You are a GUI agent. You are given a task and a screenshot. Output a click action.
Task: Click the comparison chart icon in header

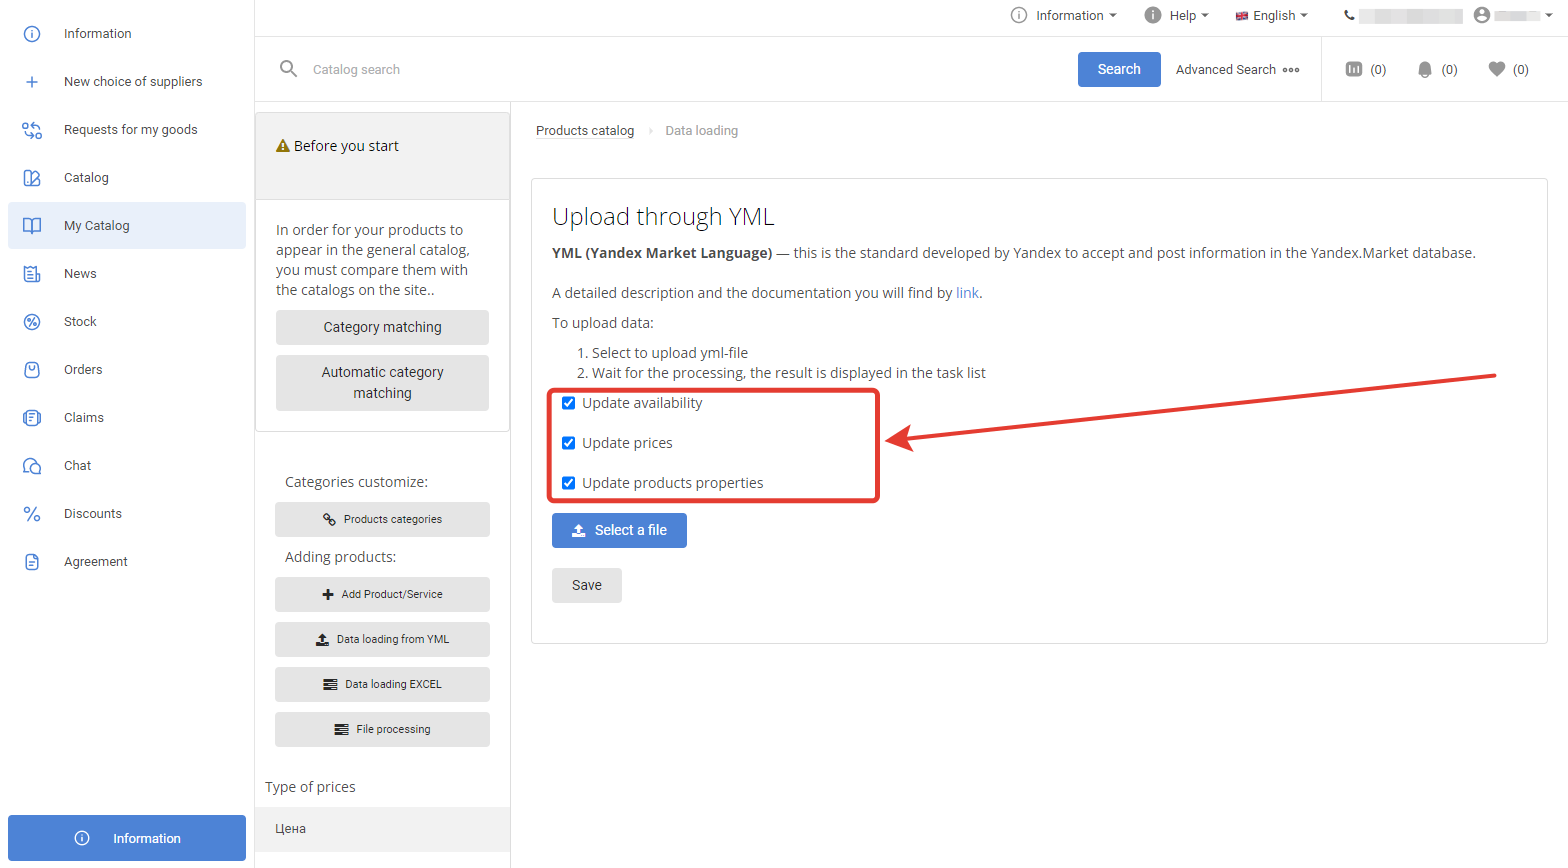(1354, 69)
